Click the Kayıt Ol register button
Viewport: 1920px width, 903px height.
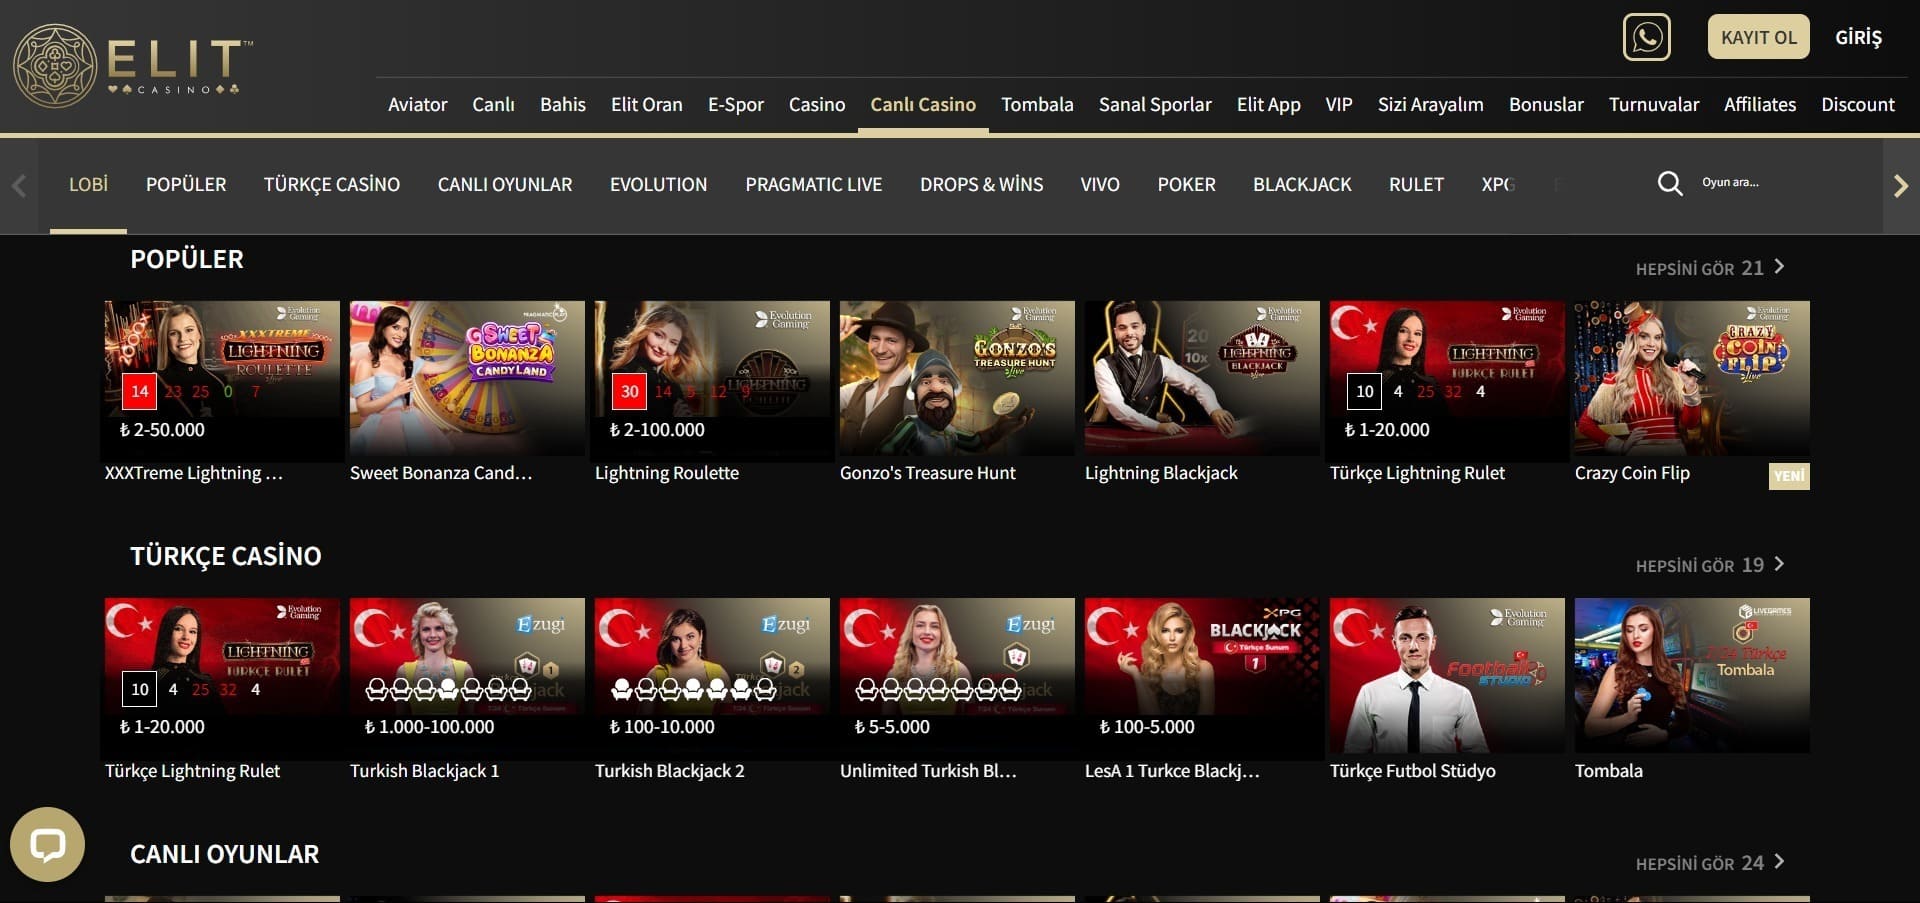pos(1758,38)
